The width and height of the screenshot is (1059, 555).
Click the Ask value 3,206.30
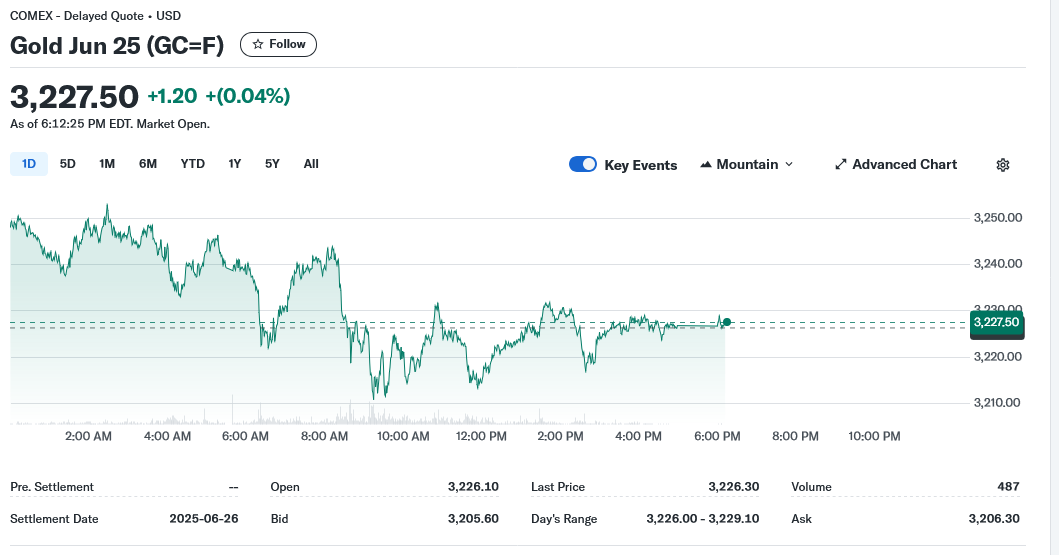(x=994, y=519)
